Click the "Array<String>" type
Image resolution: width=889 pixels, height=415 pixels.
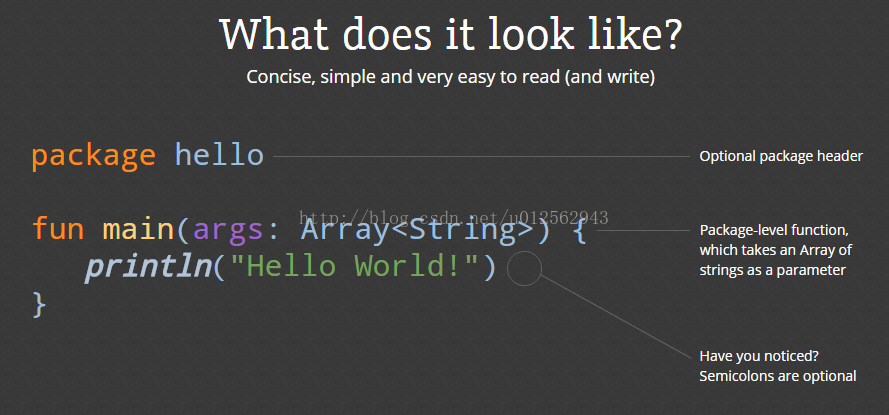(x=417, y=230)
